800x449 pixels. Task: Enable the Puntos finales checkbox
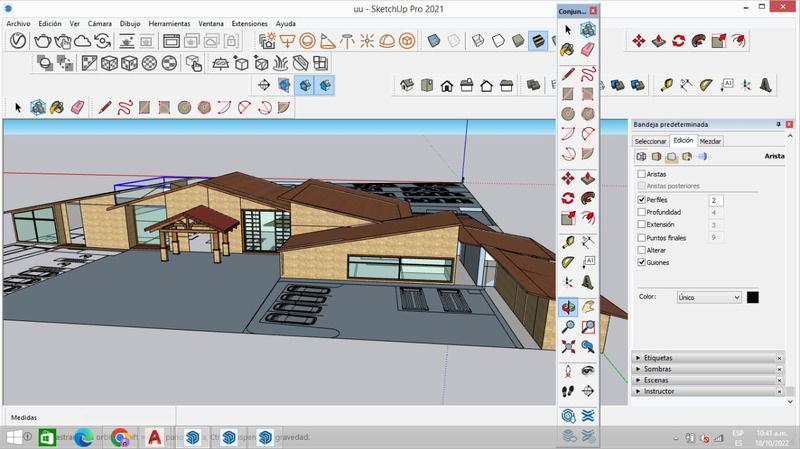pos(641,237)
